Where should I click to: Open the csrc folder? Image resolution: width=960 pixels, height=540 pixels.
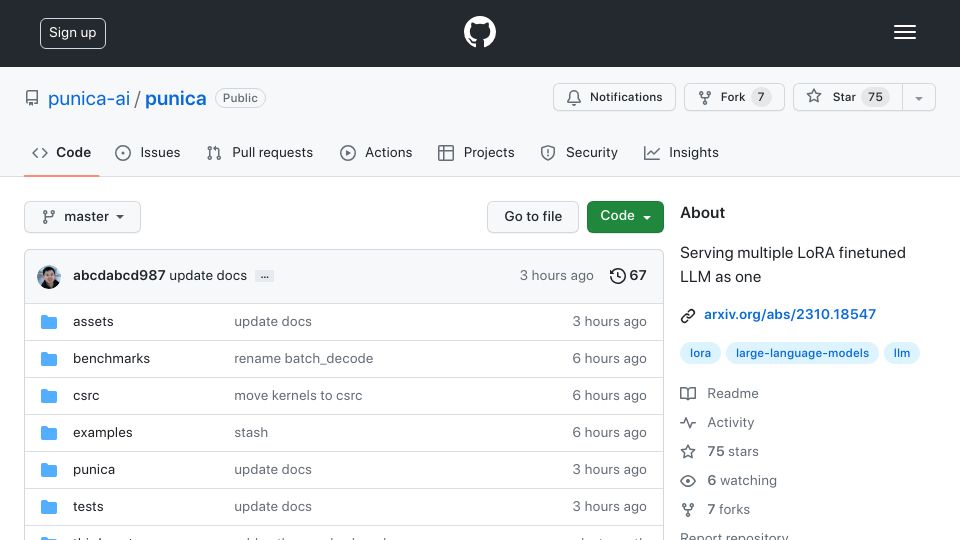[x=86, y=396]
